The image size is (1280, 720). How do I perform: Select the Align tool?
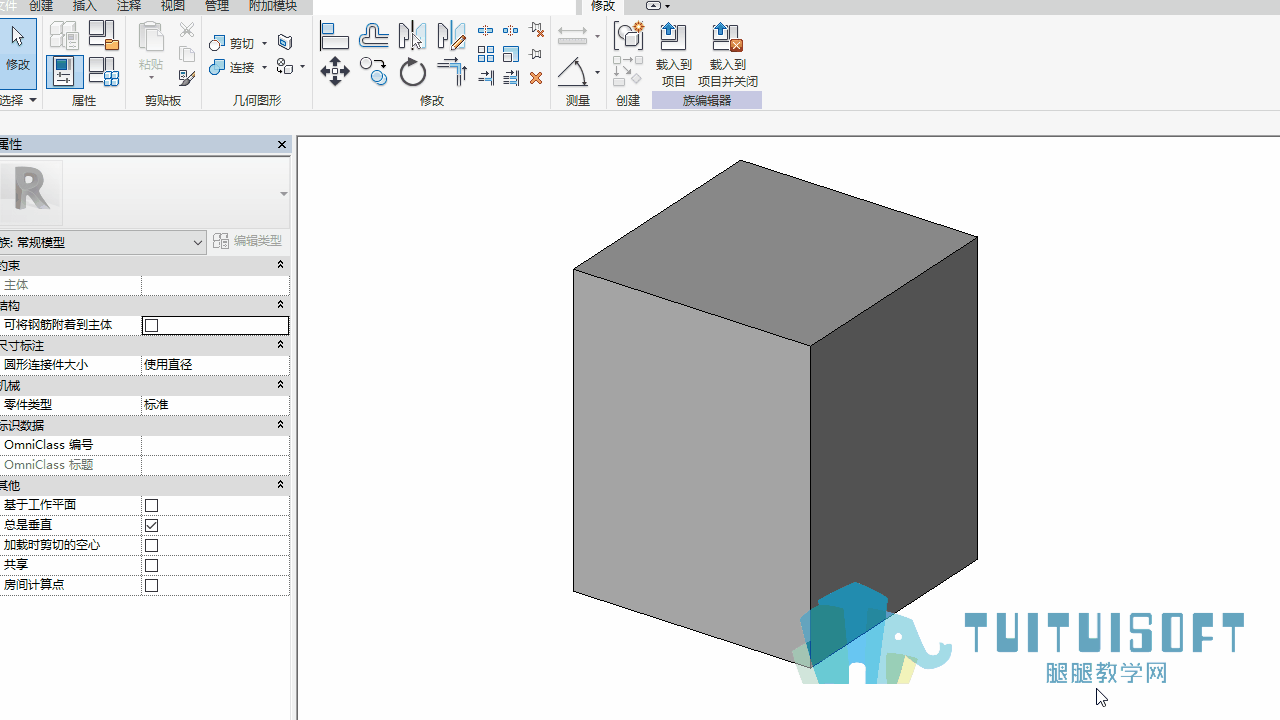334,37
